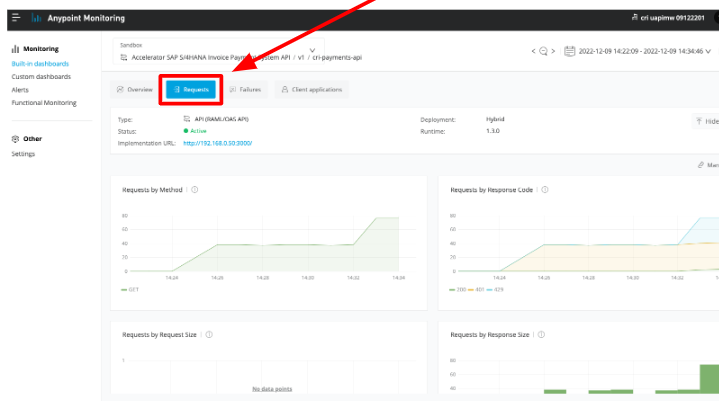Switch to the Failures tab

point(245,89)
